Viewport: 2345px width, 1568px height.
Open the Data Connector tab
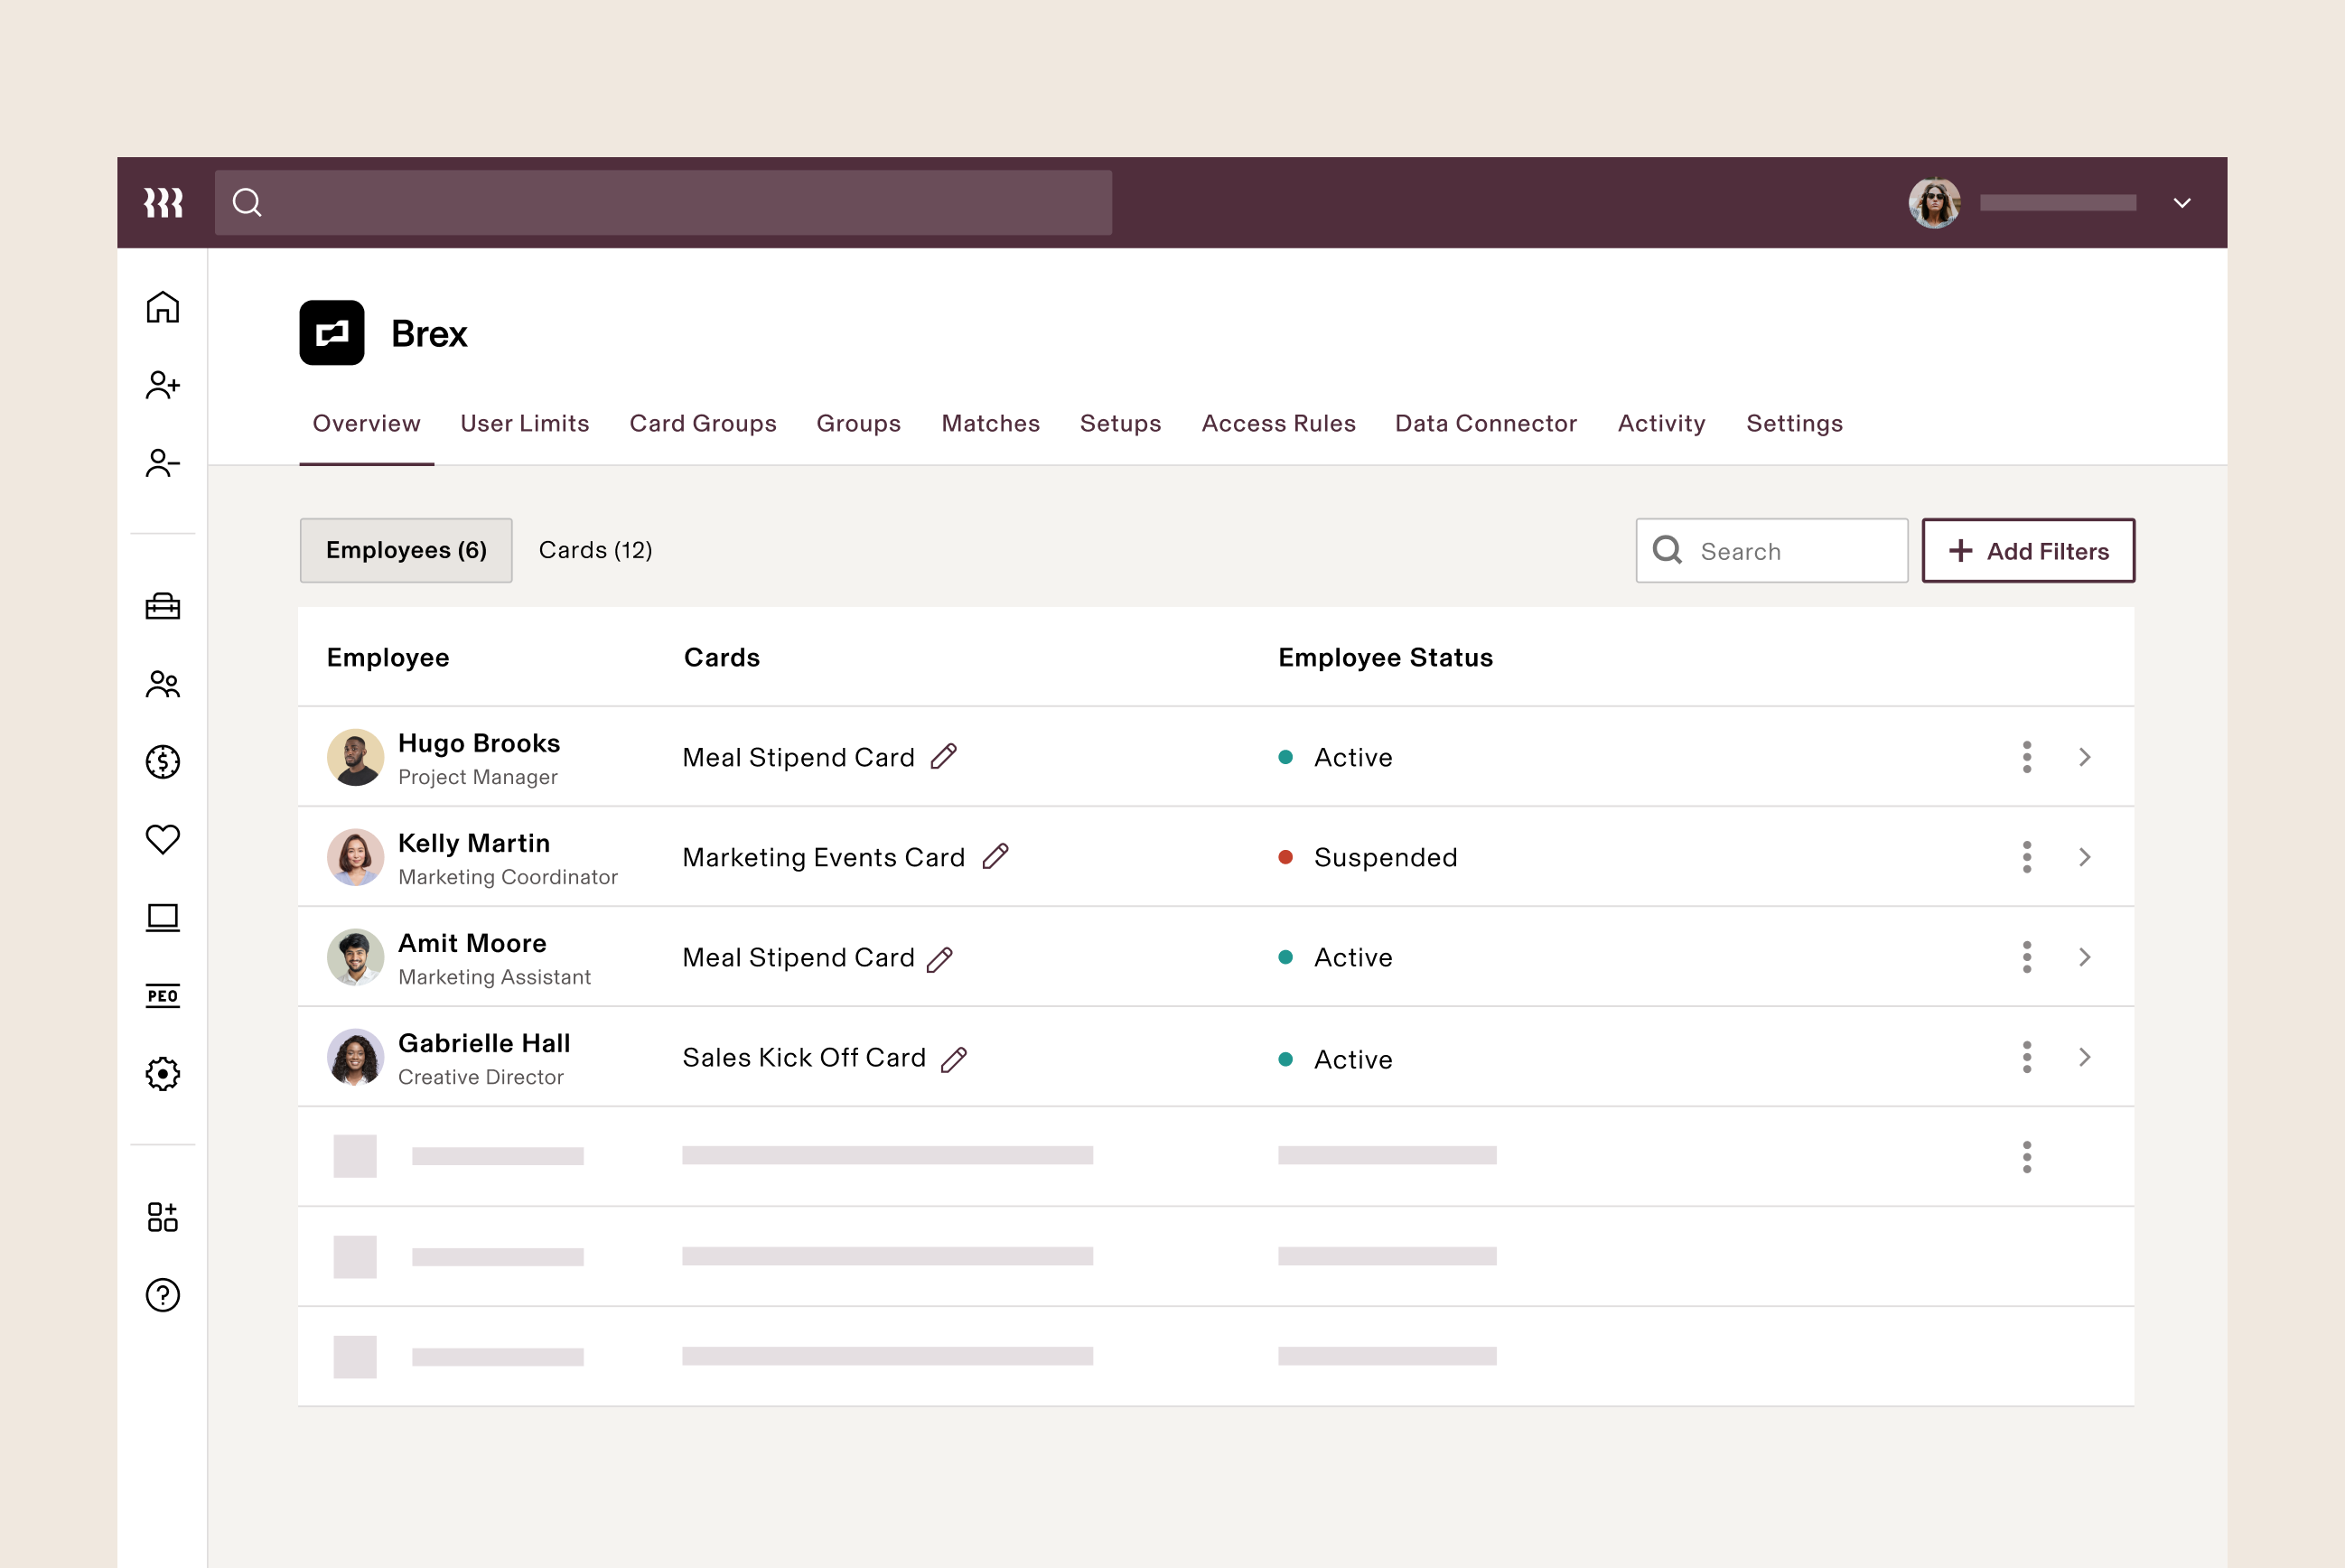click(1485, 423)
